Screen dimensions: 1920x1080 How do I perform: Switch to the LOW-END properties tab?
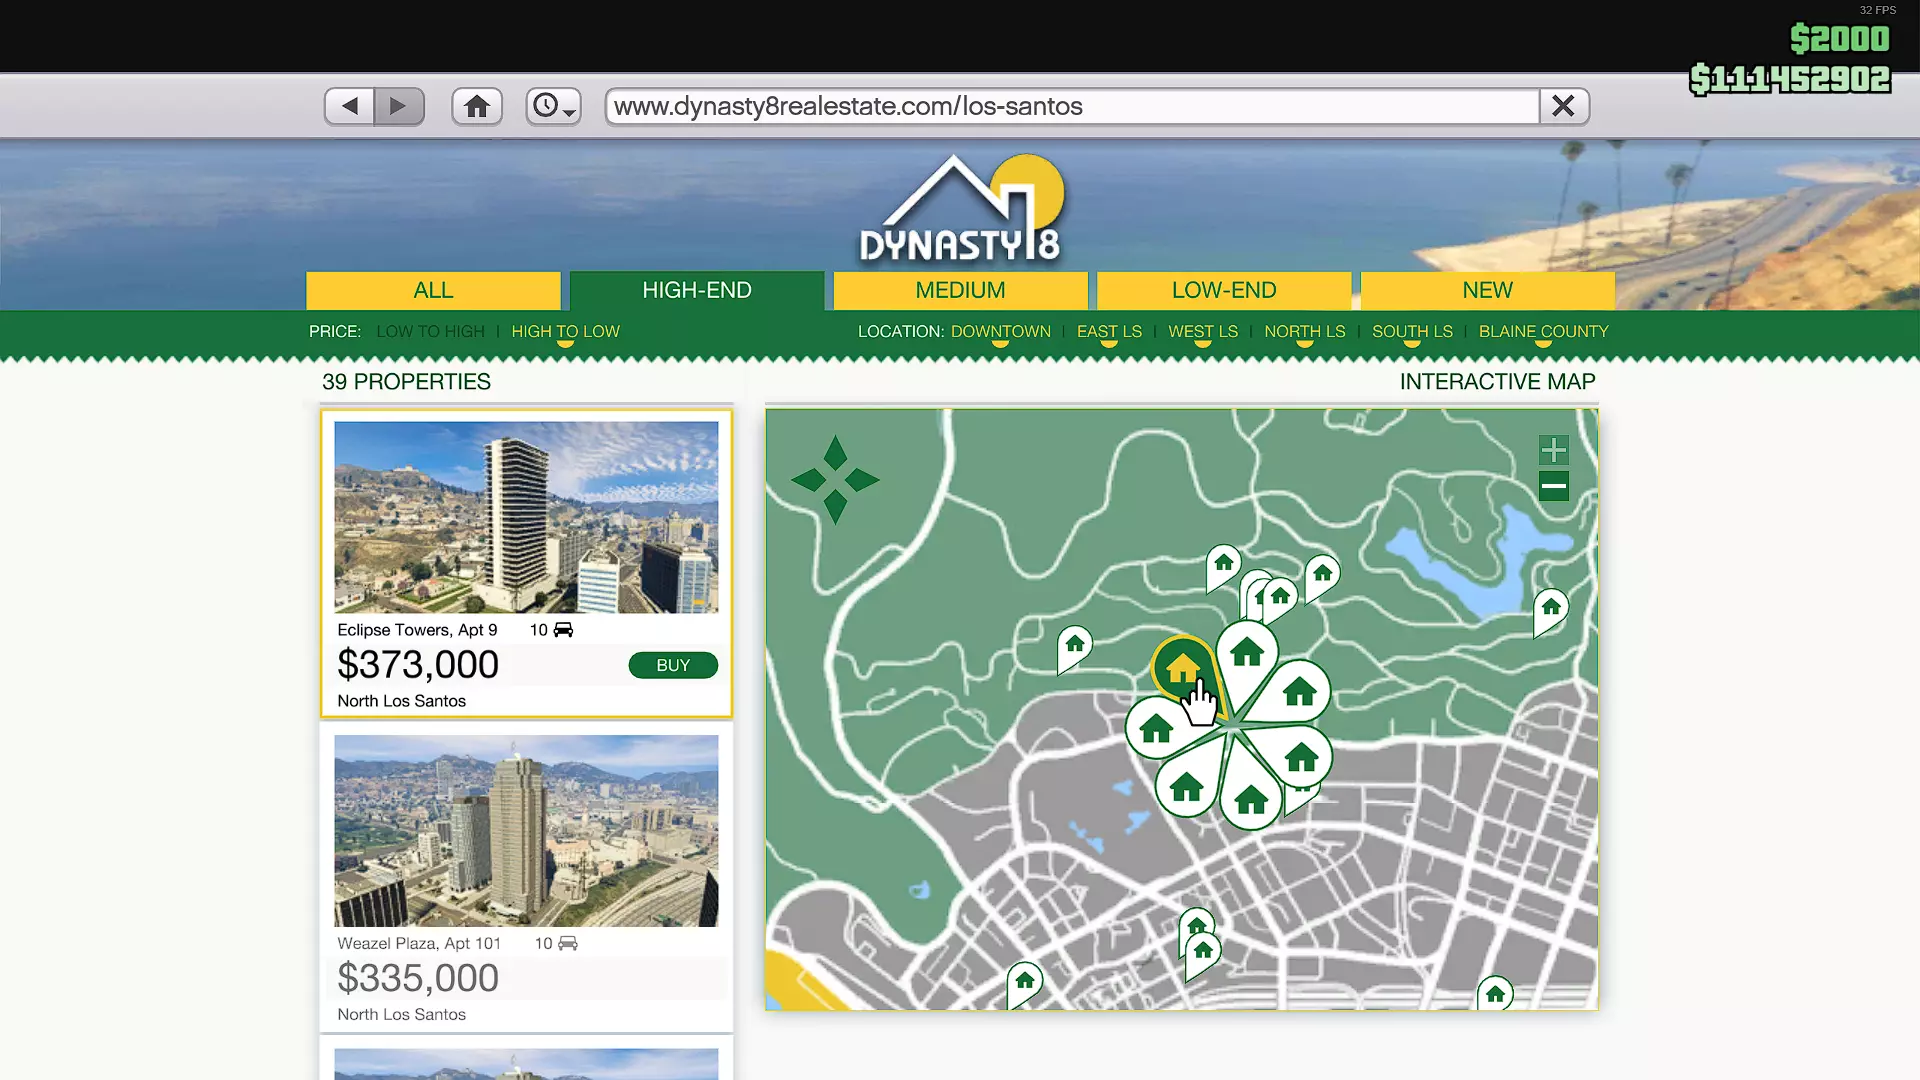click(1224, 290)
